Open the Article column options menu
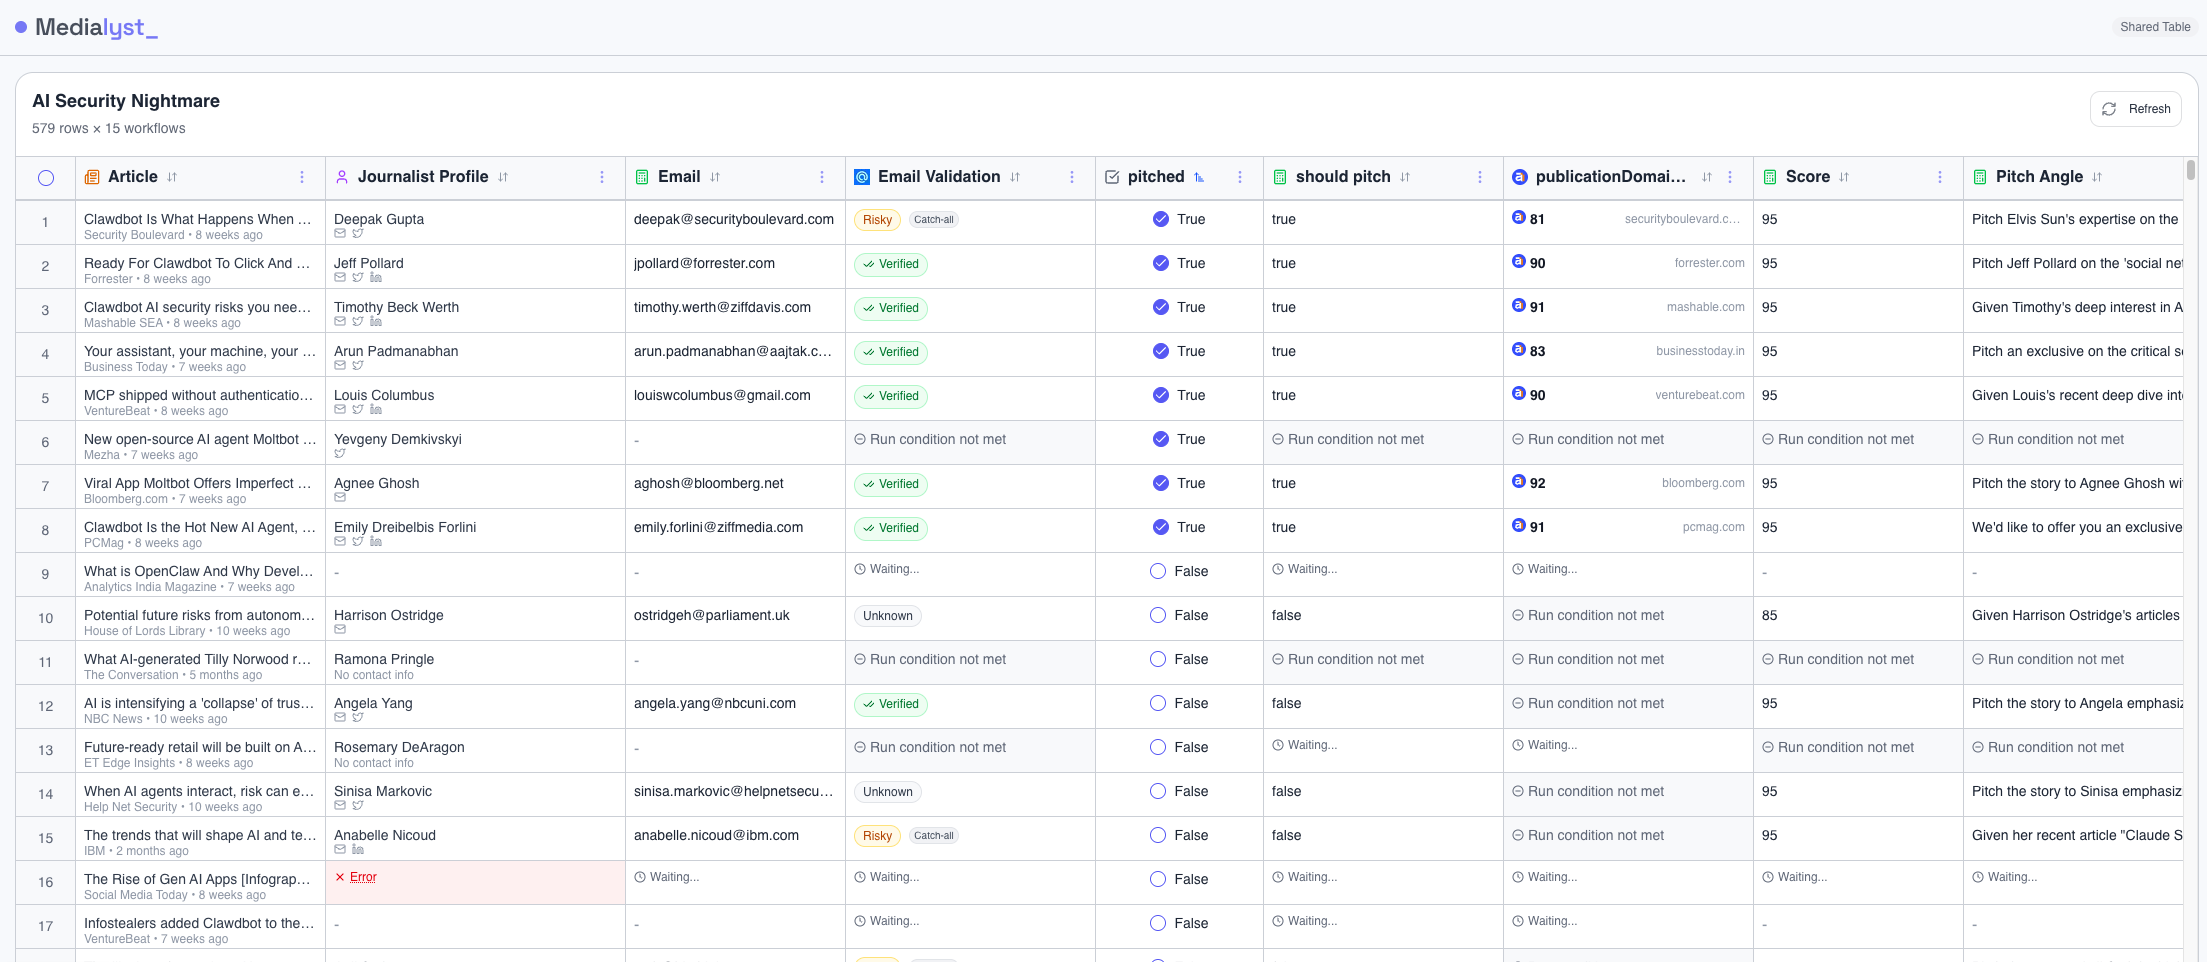 click(x=302, y=177)
